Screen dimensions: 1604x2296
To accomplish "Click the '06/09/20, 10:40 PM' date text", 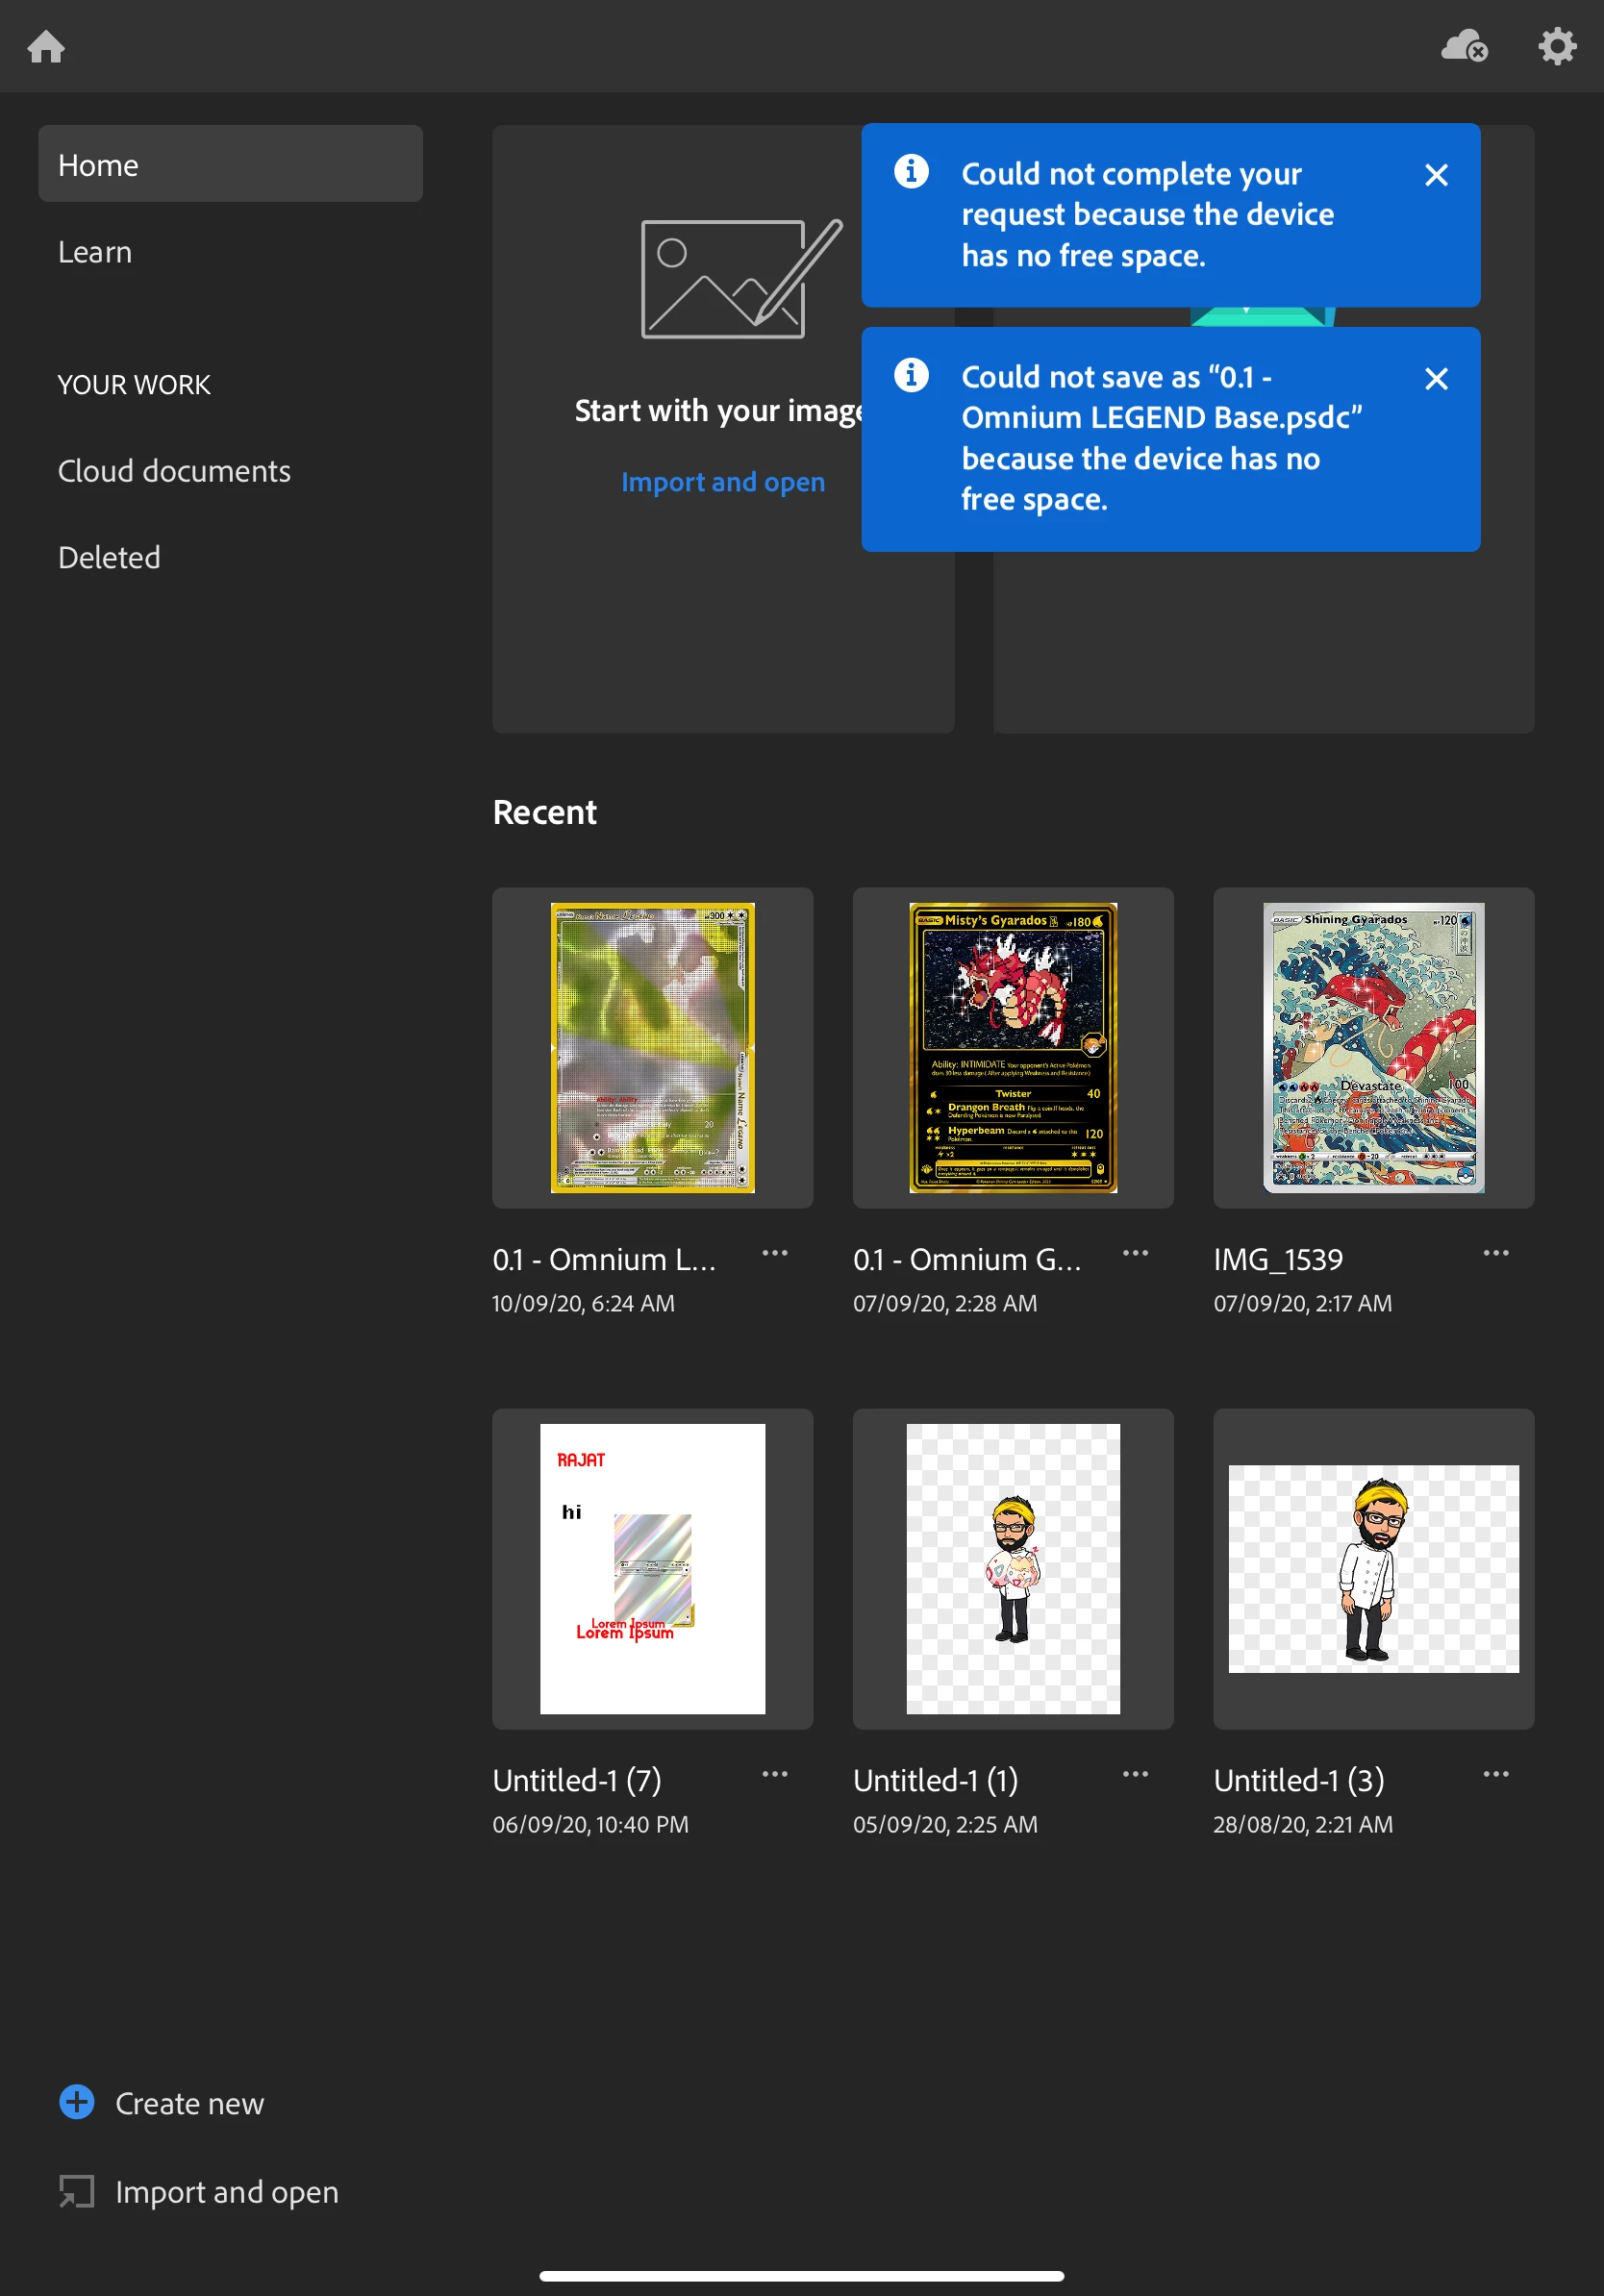I will pos(590,1824).
